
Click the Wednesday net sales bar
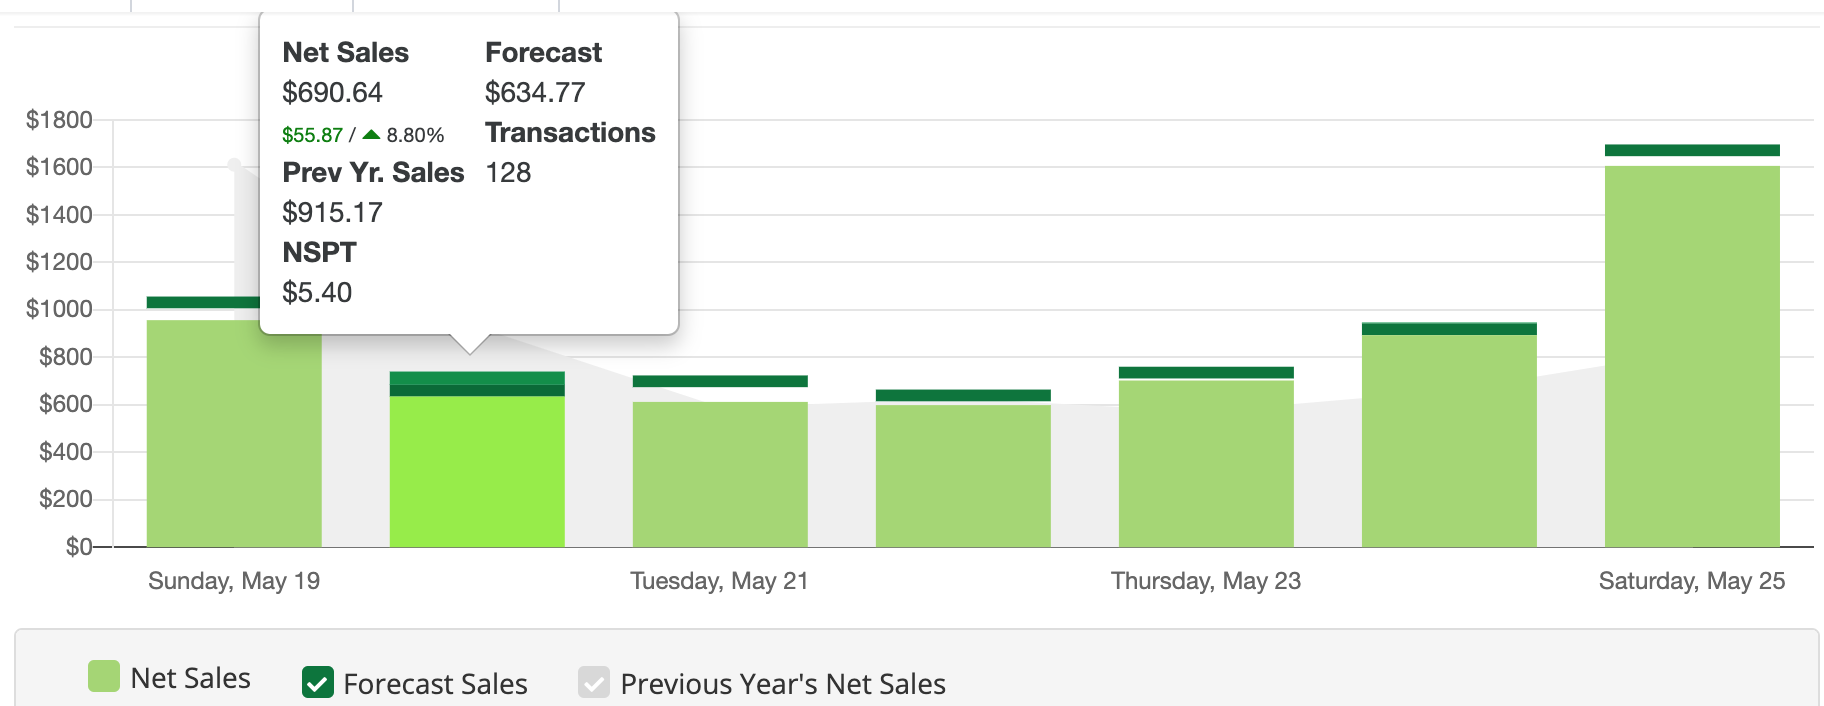[963, 476]
